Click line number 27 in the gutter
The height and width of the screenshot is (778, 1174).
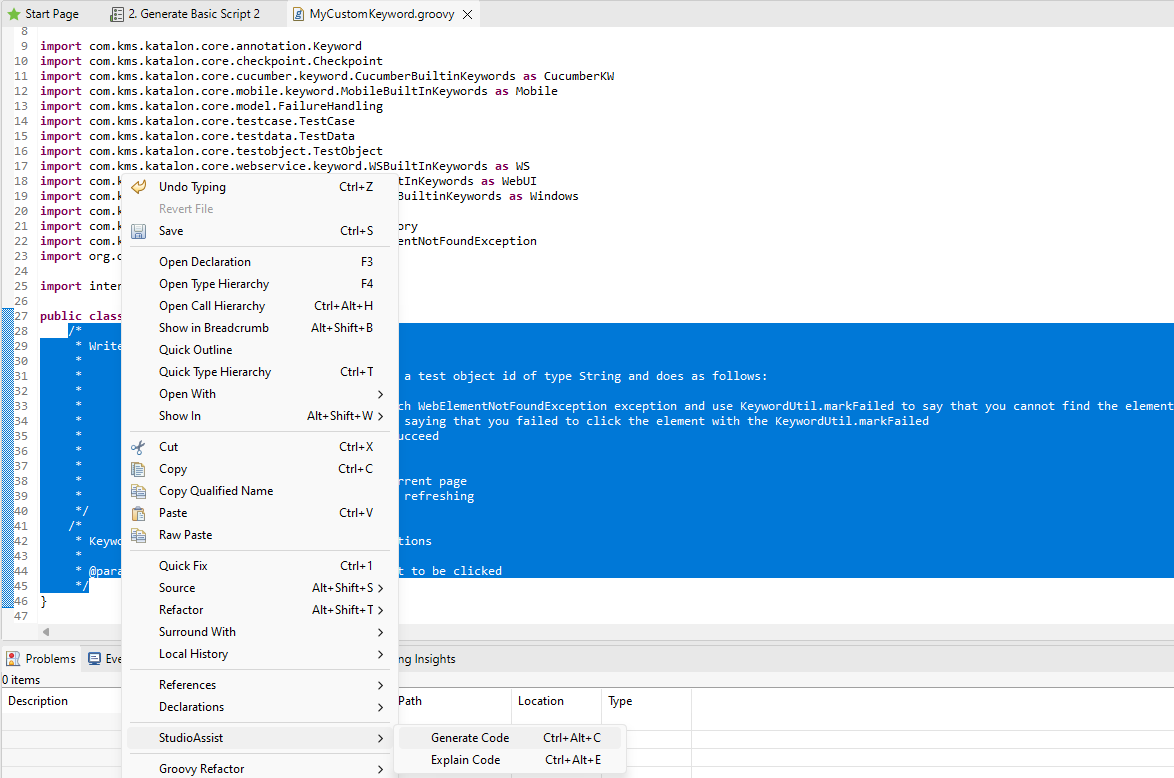[x=21, y=316]
